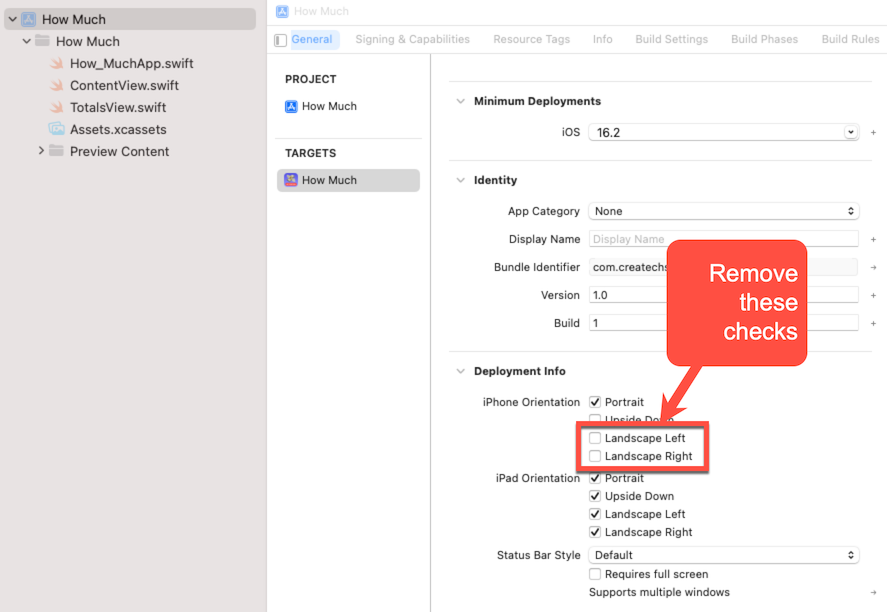
Task: Expand the Preview Content folder disclosure arrow
Action: tap(41, 150)
